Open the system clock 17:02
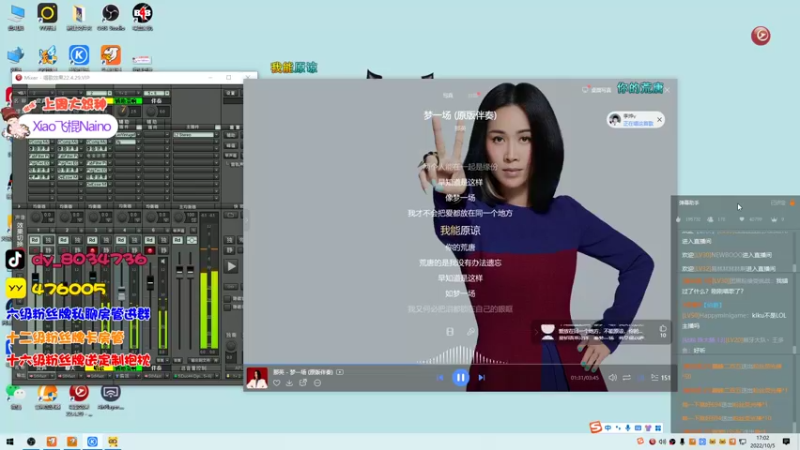The height and width of the screenshot is (450, 800). coord(762,441)
